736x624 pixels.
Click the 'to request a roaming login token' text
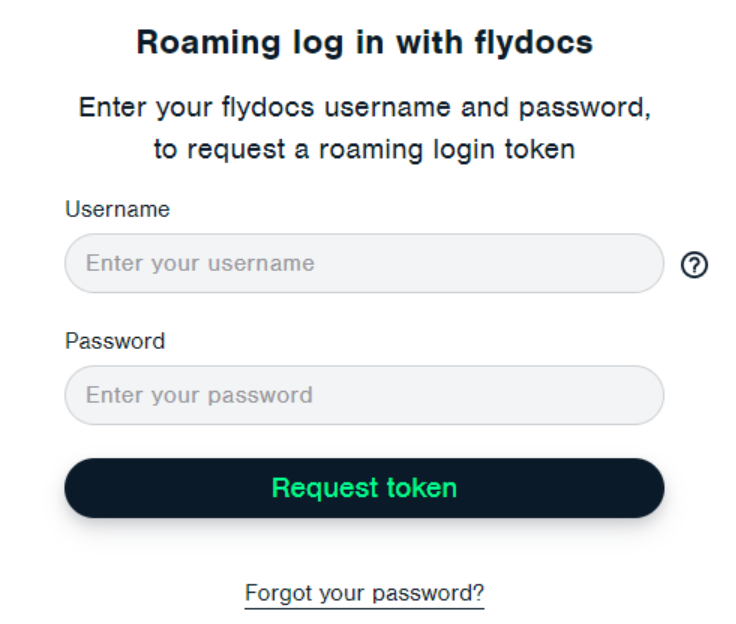[364, 150]
